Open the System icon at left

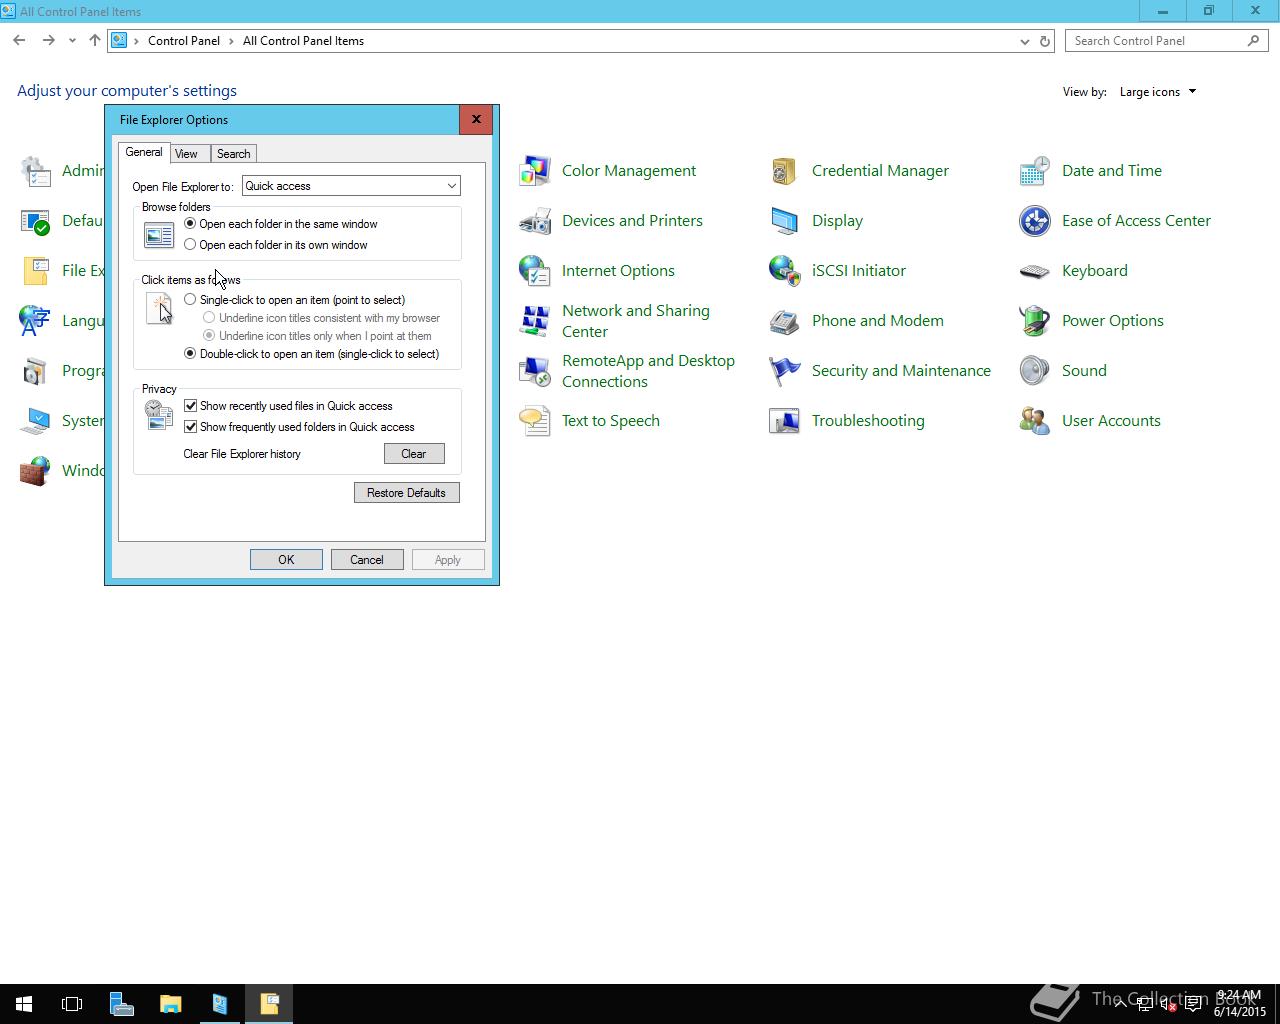coord(35,421)
